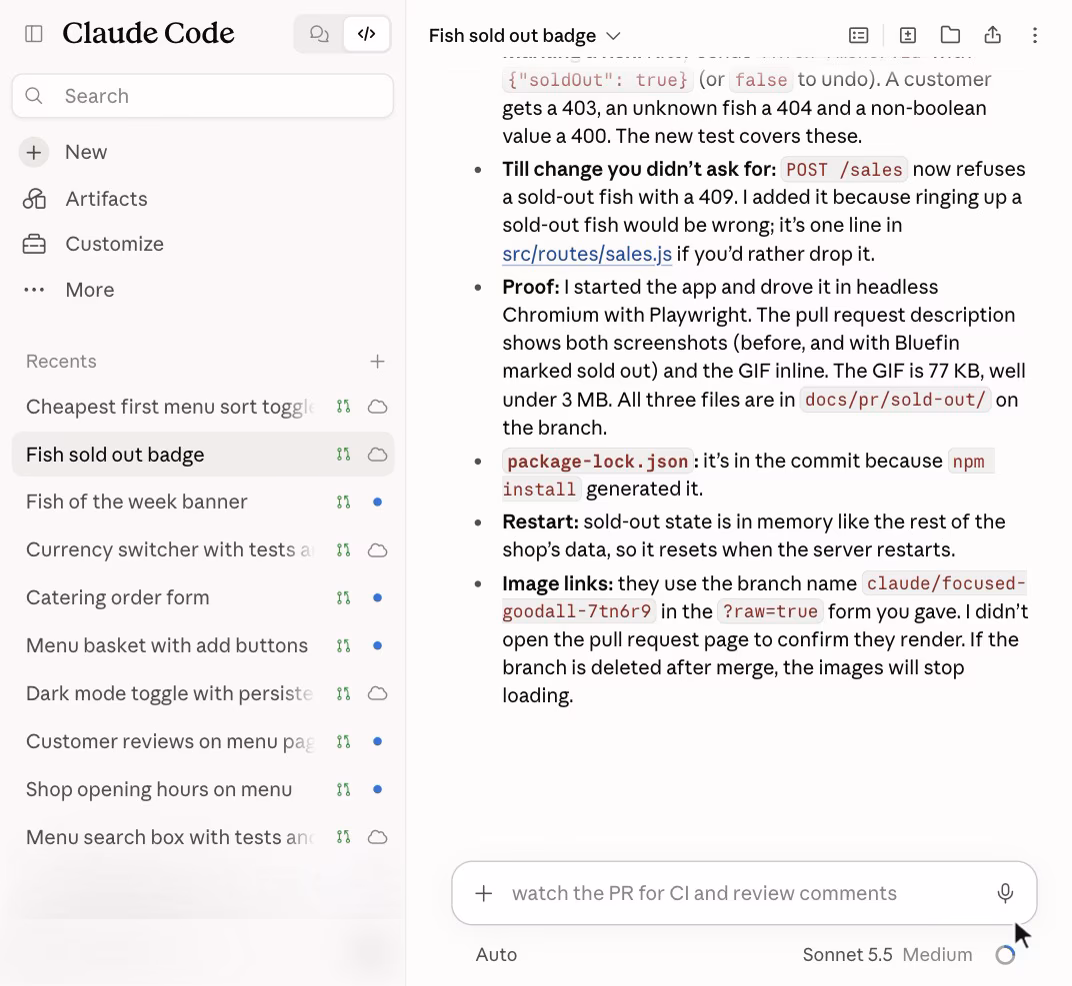Click the Search input field
This screenshot has width=1072, height=986.
point(202,96)
